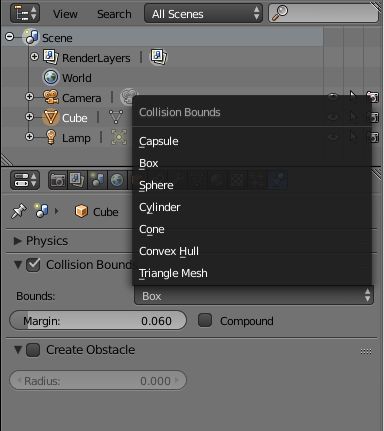
Task: Toggle renderability for the Cube row
Action: [x=373, y=117]
